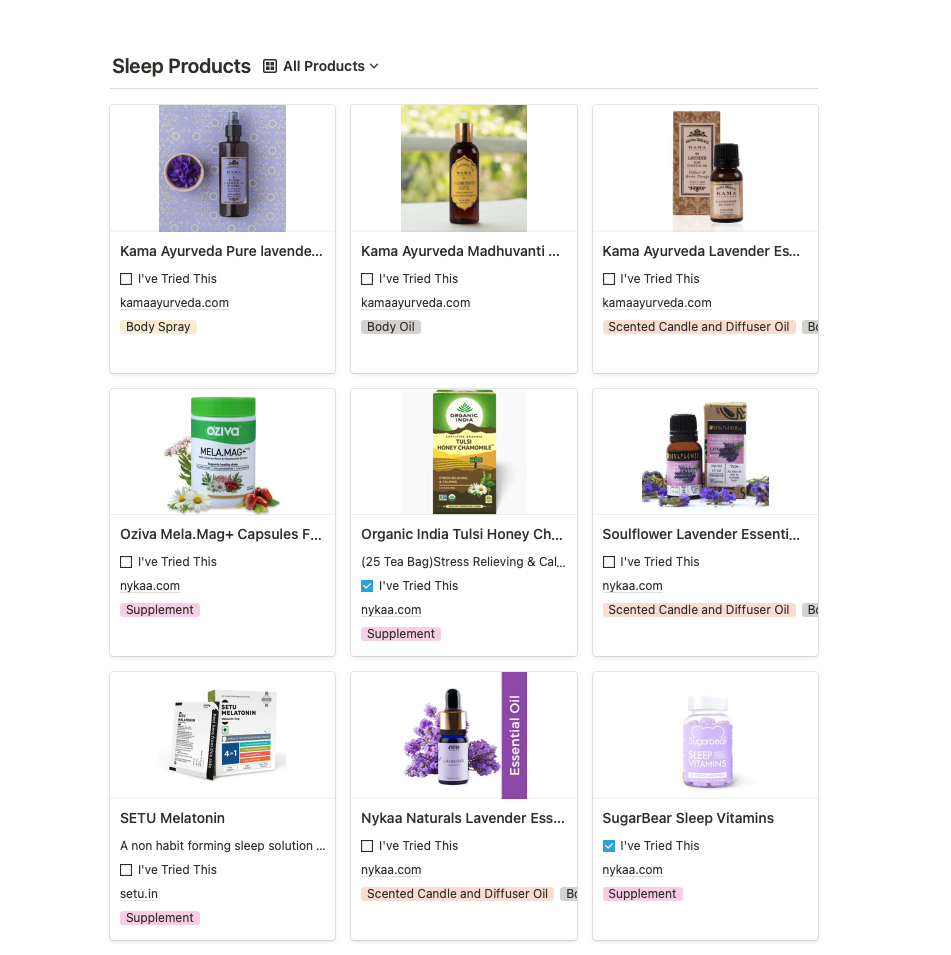The image size is (951, 955).
Task: Click the Body Oil tag
Action: click(391, 326)
